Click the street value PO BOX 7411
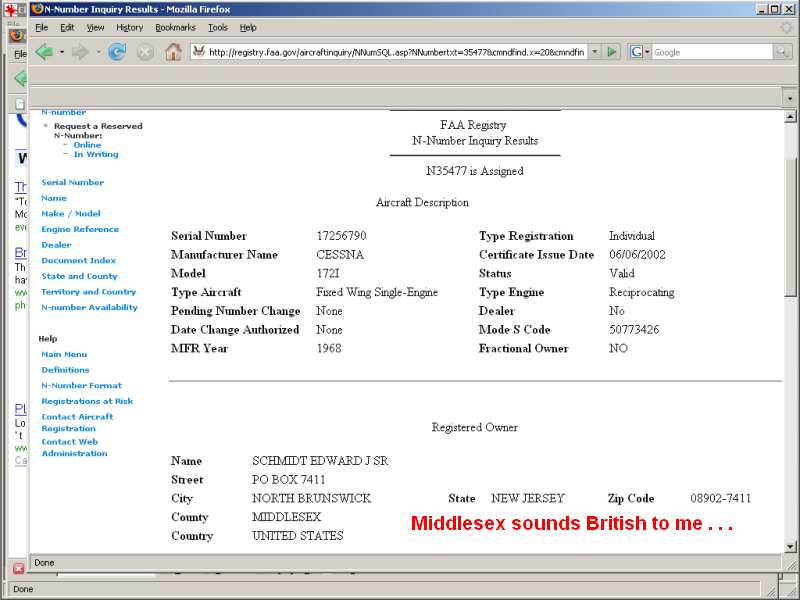Image resolution: width=800 pixels, height=600 pixels. pyautogui.click(x=288, y=480)
